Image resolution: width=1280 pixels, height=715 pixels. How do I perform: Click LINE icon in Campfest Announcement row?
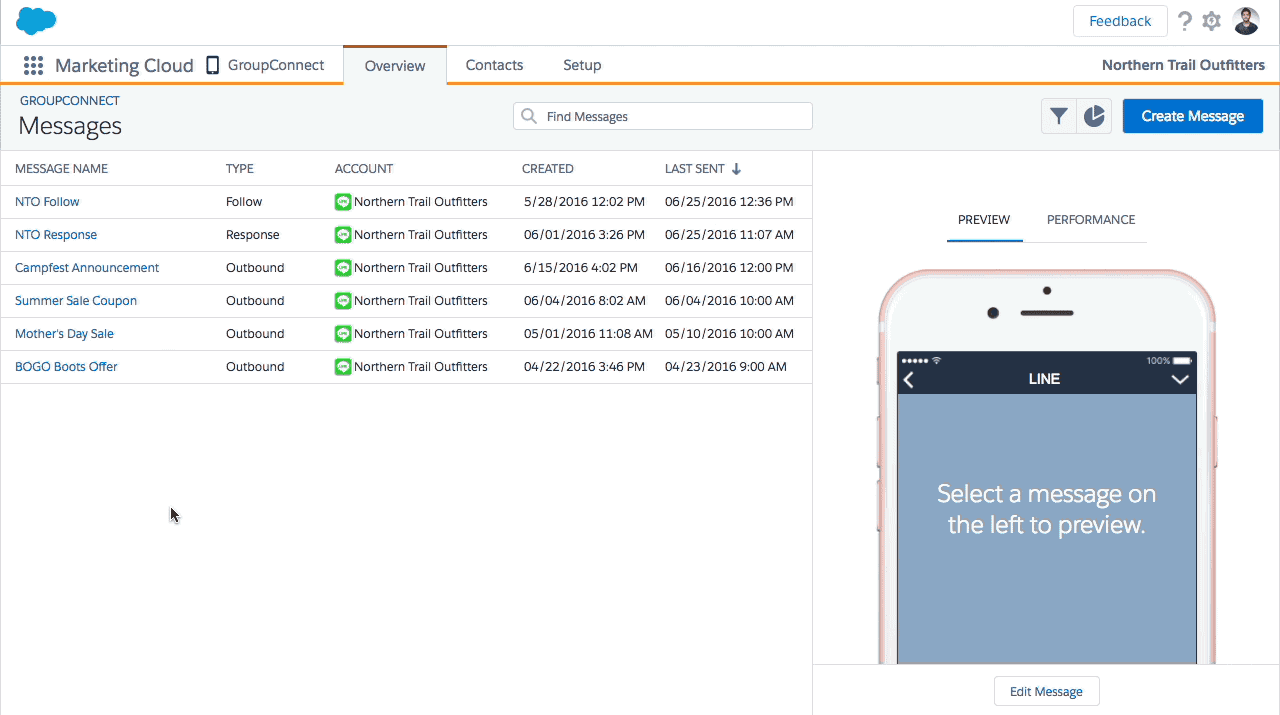click(343, 268)
